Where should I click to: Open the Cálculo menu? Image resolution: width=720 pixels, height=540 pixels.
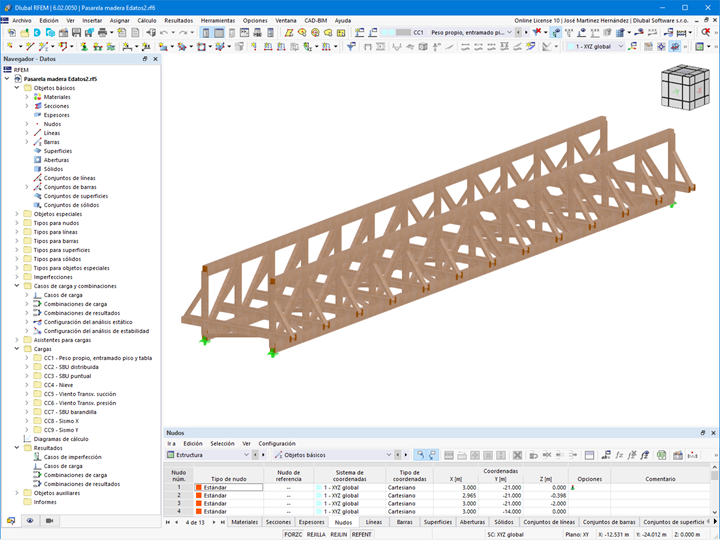146,21
